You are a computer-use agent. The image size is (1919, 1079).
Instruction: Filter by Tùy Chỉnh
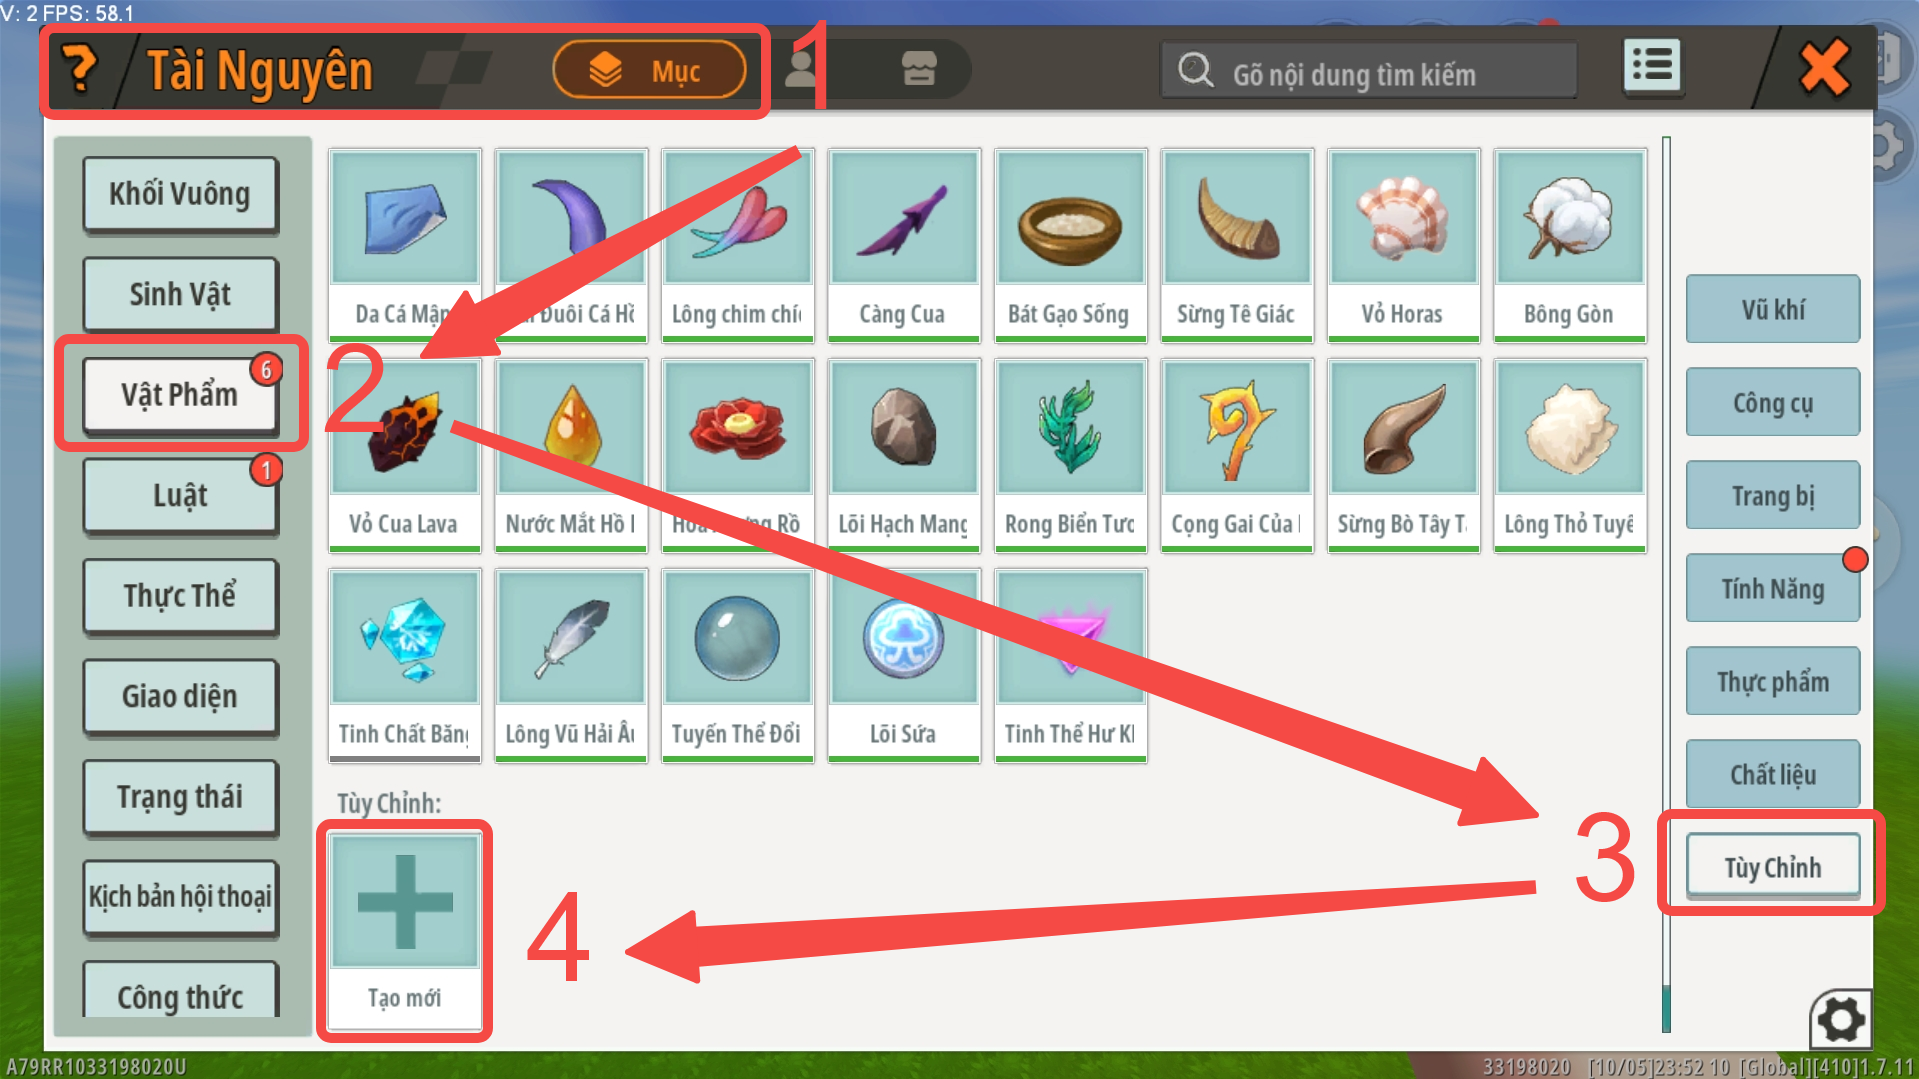pyautogui.click(x=1772, y=866)
